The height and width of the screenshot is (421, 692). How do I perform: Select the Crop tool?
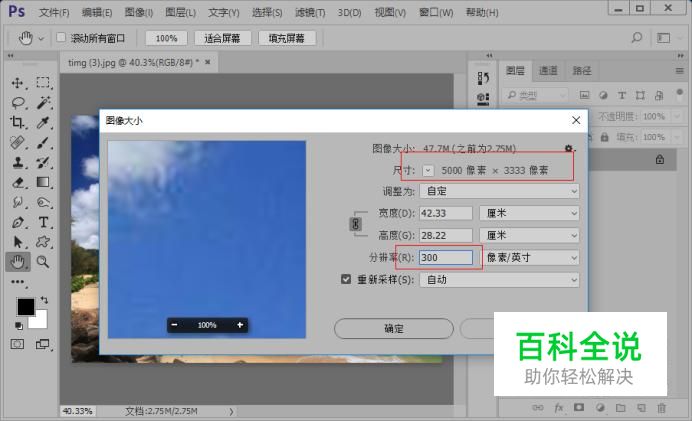coord(17,122)
